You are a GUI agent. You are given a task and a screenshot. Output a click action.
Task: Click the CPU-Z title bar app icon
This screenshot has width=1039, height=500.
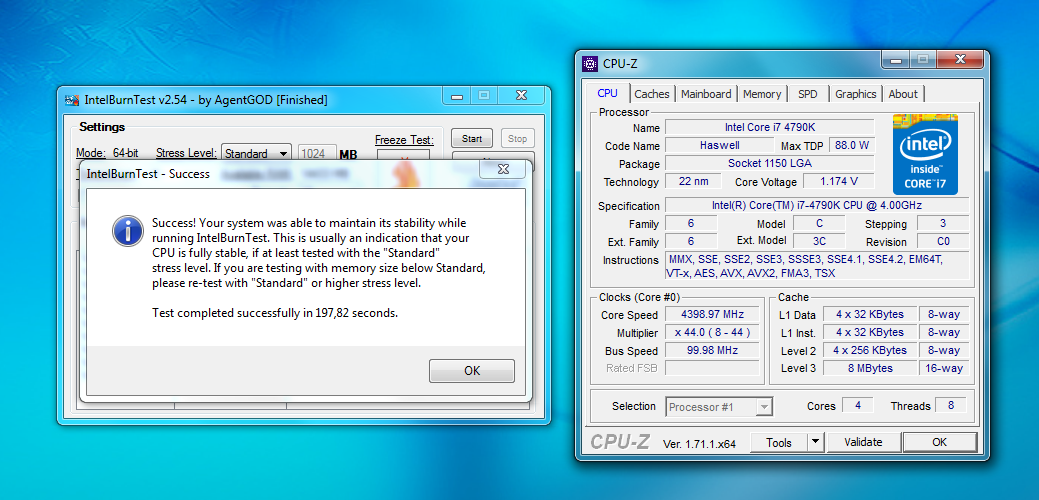point(589,64)
